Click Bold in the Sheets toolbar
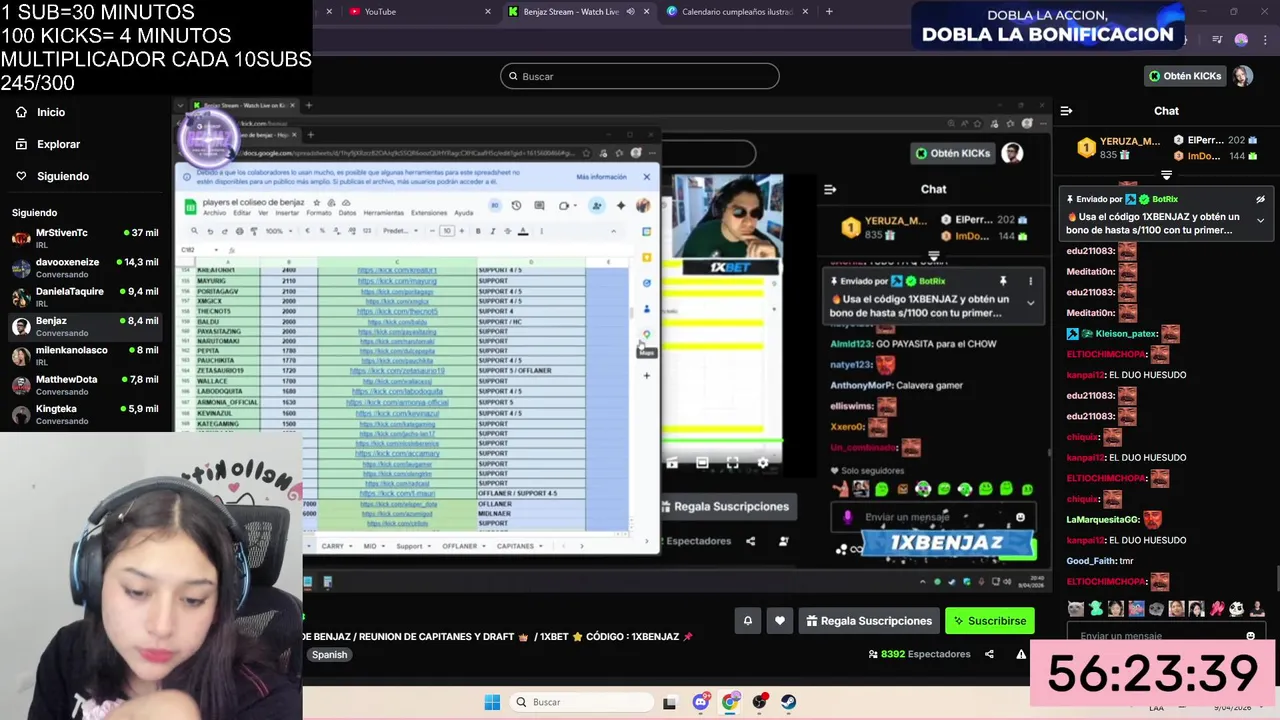1280x720 pixels. point(478,231)
